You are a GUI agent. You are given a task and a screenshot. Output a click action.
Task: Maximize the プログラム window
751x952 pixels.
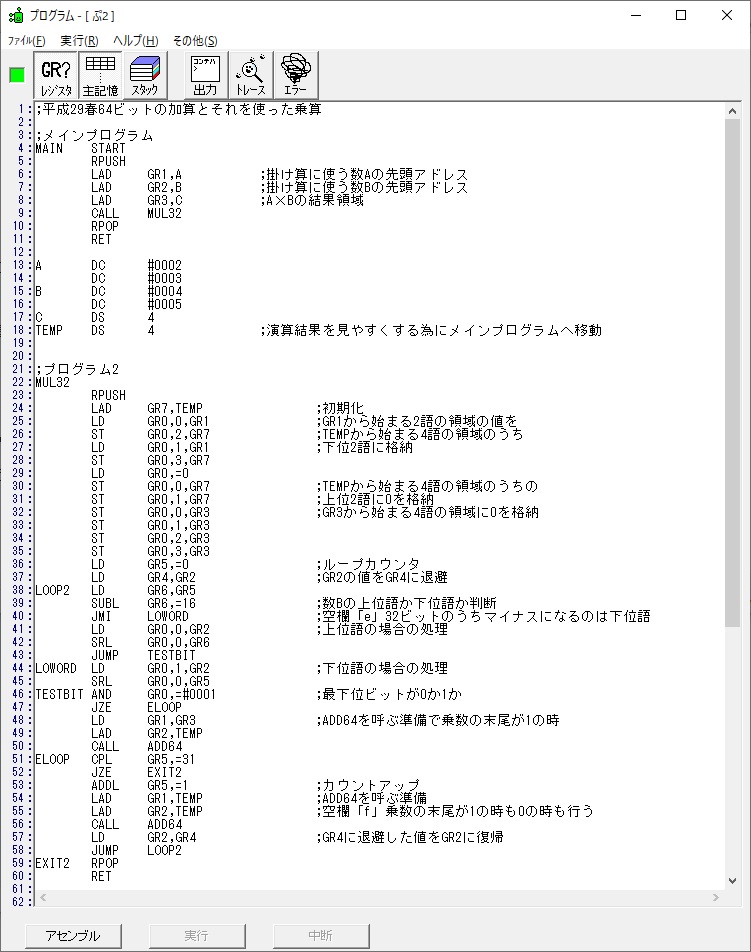[x=681, y=15]
